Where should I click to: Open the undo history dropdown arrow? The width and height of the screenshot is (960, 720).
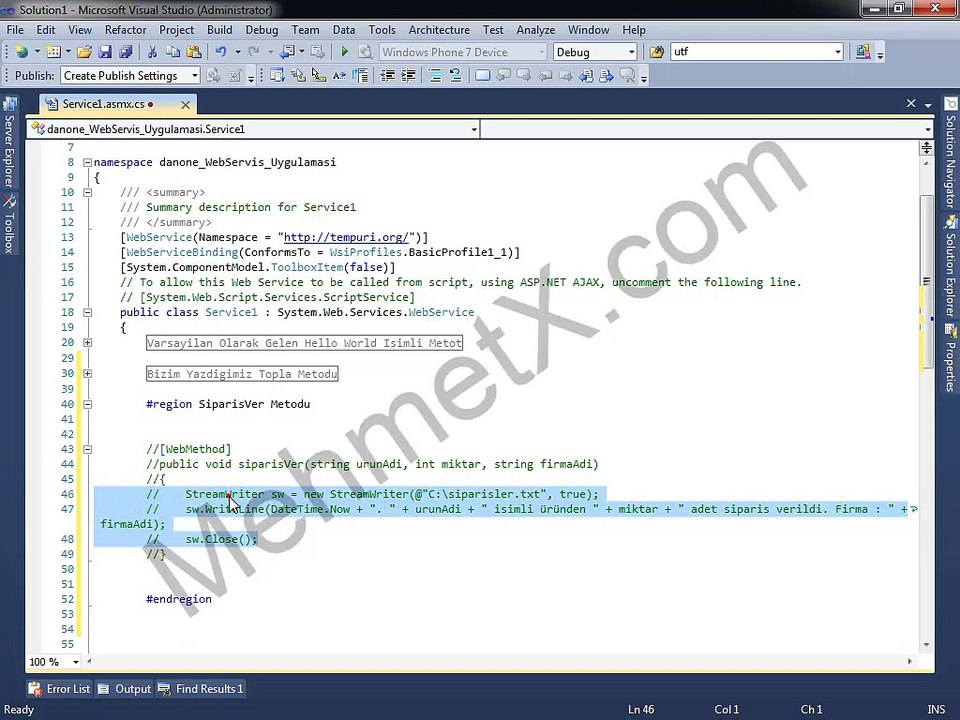[x=238, y=52]
